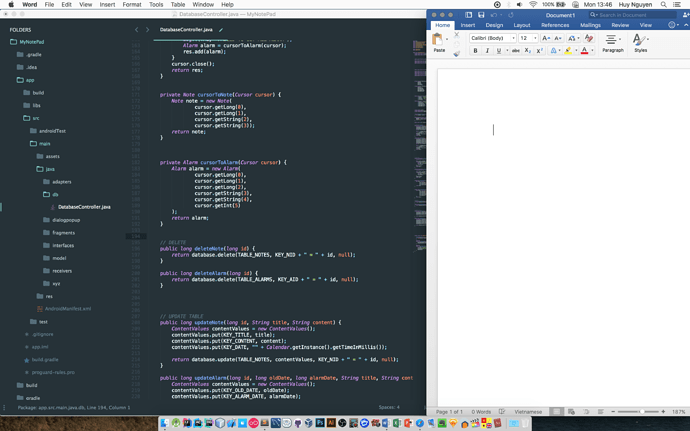Screen dimensions: 690x431
Task: Click the zoom slider handle in Word
Action: click(642, 412)
